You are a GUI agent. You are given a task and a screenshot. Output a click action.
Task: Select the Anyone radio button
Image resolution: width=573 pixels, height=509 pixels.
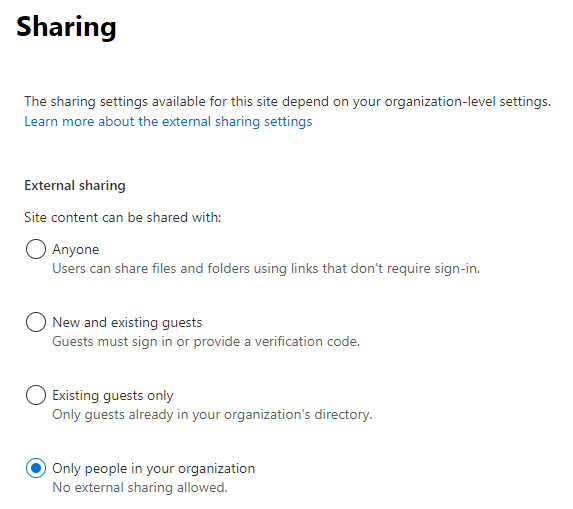(36, 249)
